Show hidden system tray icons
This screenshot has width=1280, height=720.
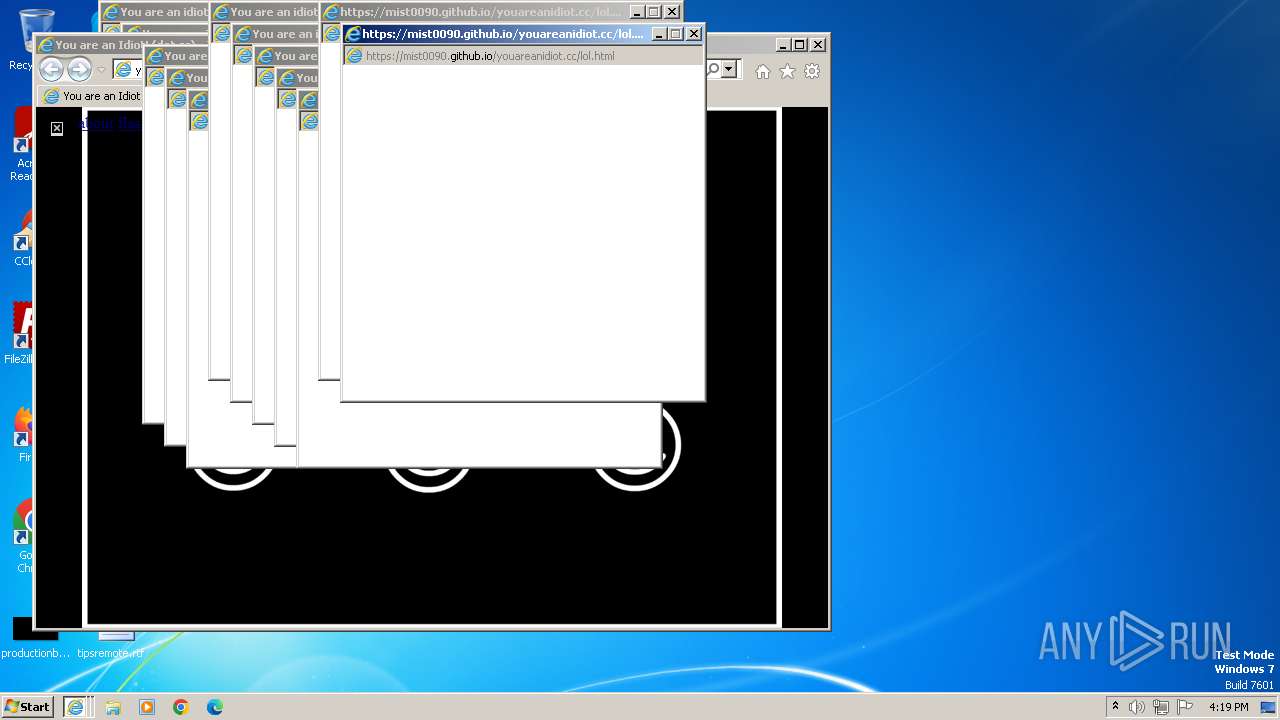click(x=1115, y=707)
